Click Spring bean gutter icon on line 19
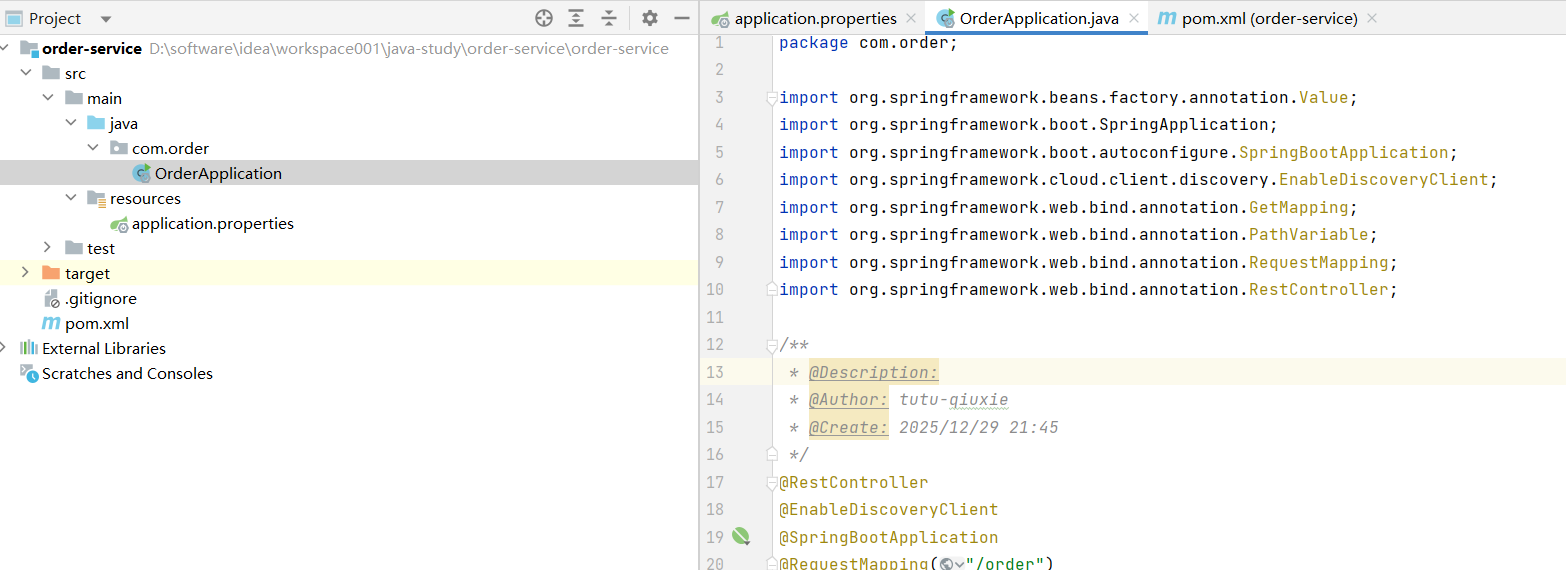This screenshot has width=1566, height=570. (740, 537)
